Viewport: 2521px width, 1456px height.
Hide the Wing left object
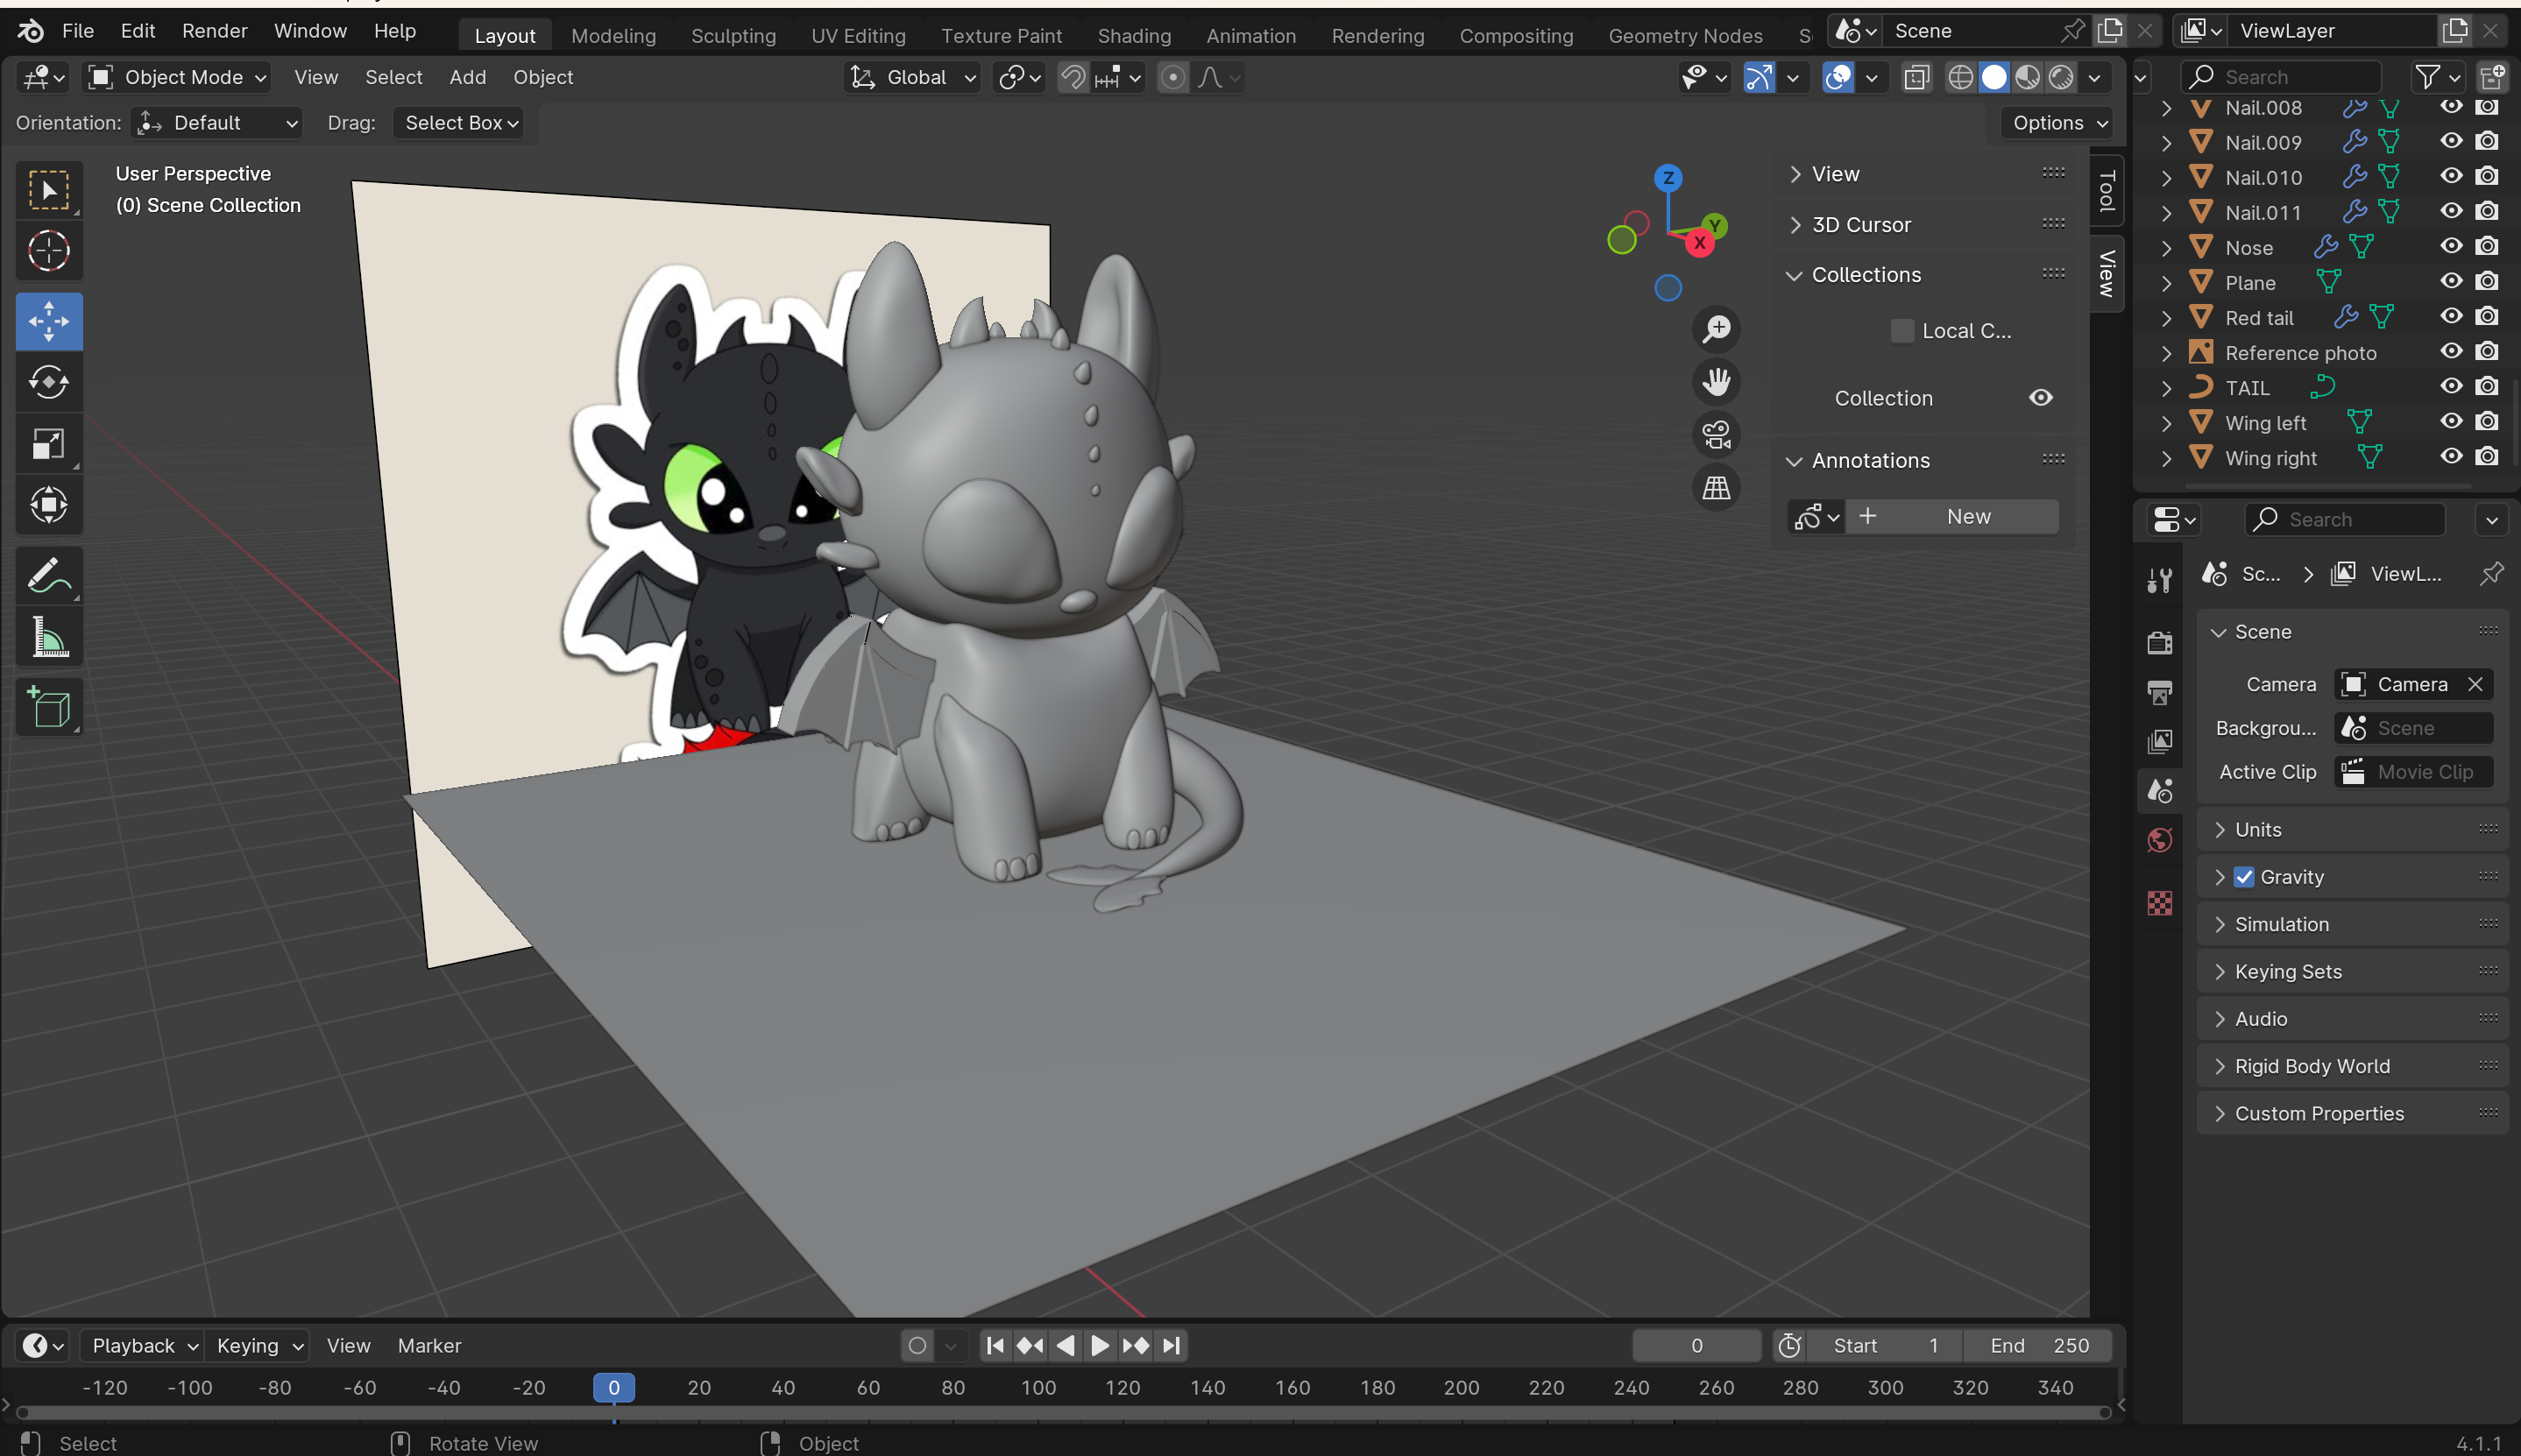(x=2451, y=422)
